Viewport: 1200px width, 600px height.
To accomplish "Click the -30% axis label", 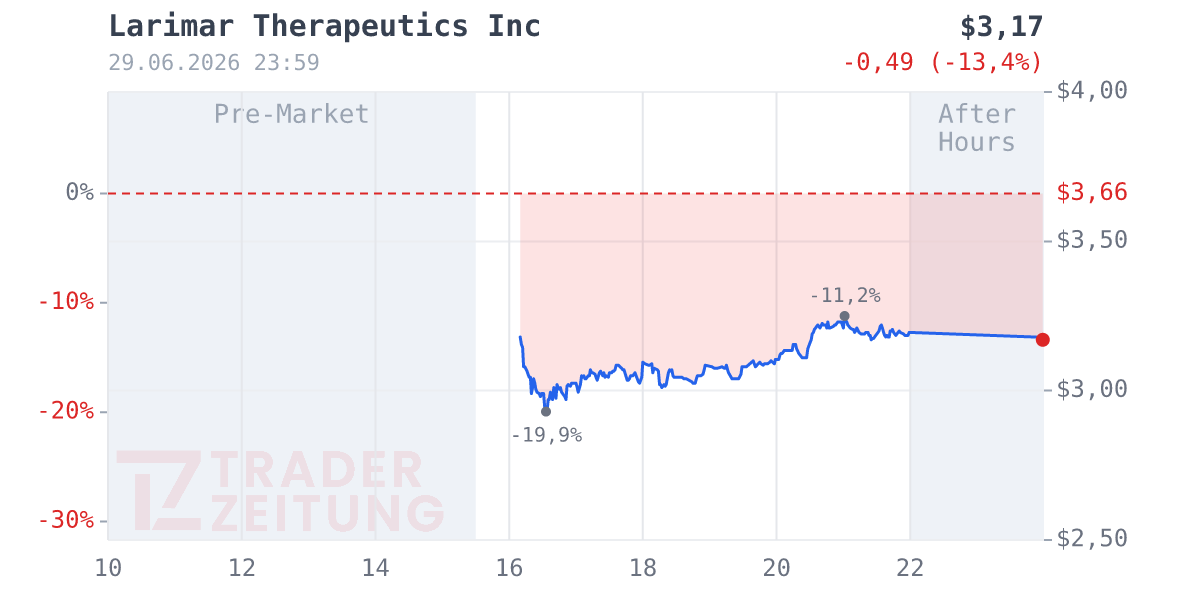I will tap(66, 520).
